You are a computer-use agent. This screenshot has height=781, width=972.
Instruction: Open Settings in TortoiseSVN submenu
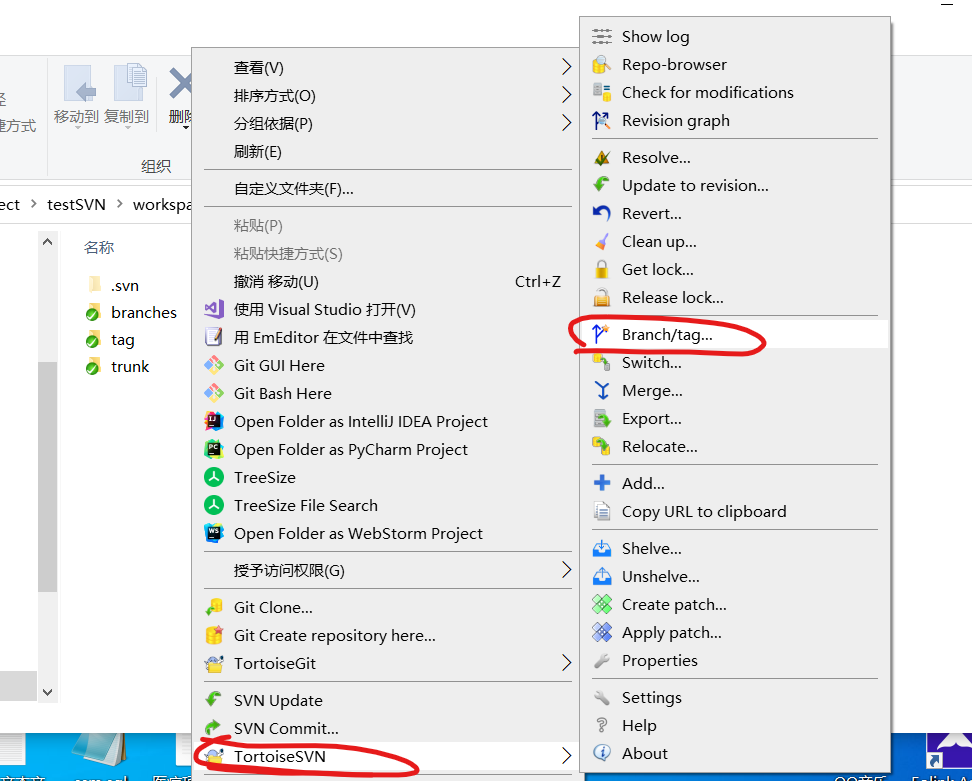pos(735,697)
